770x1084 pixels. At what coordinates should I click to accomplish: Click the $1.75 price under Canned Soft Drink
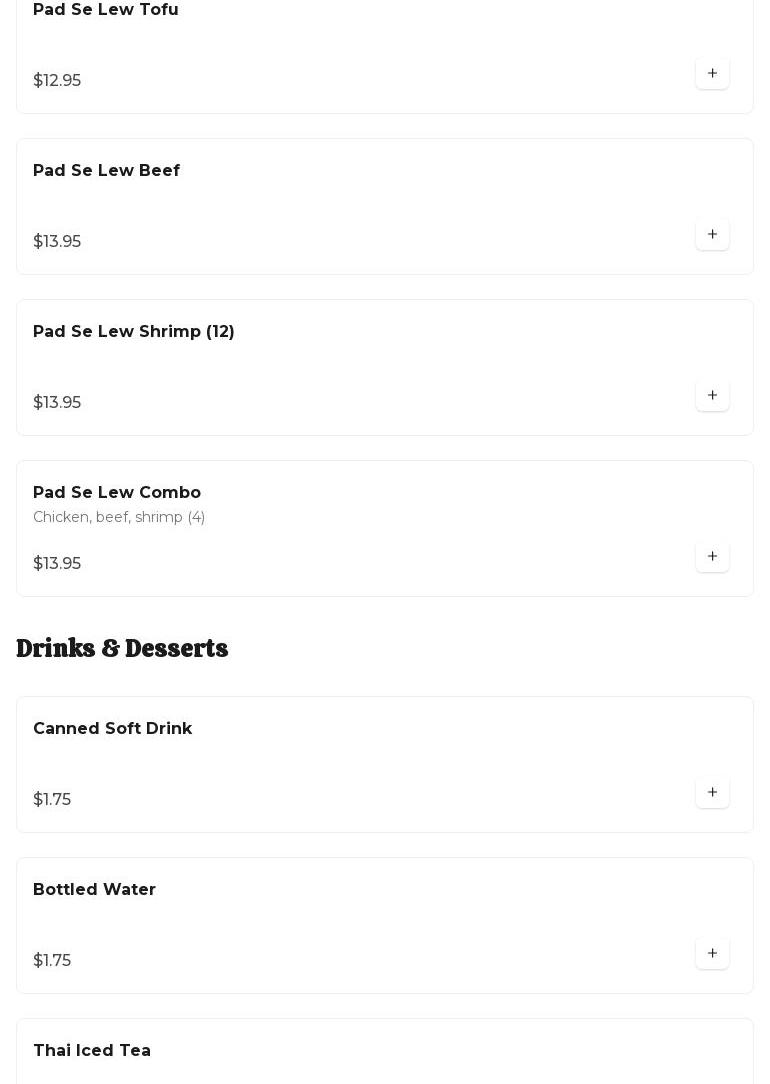(x=52, y=800)
